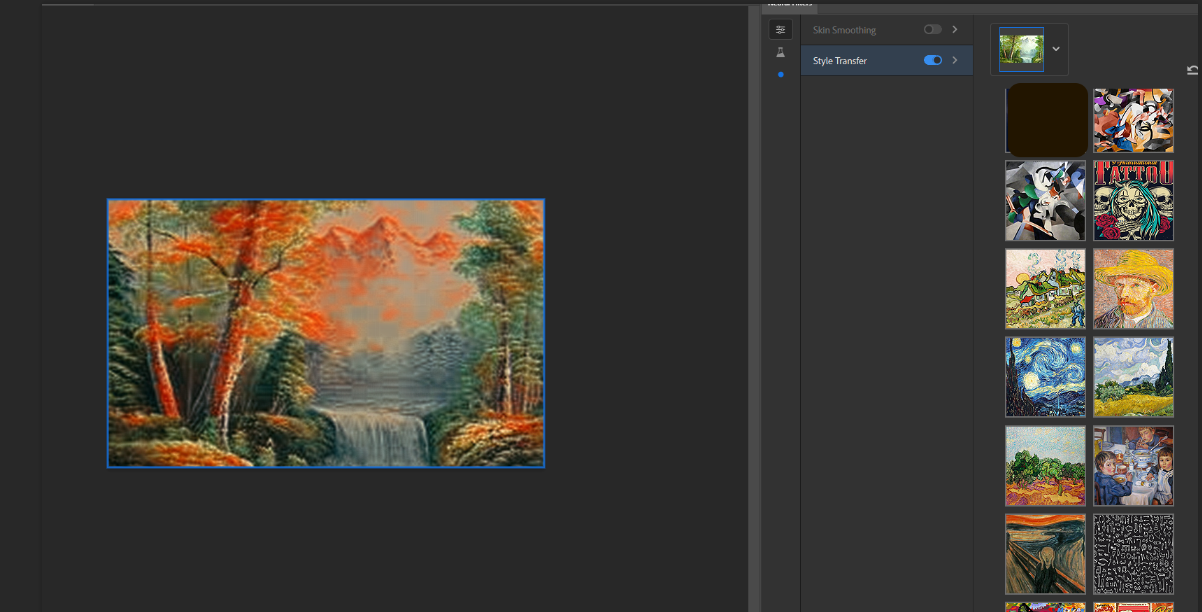This screenshot has height=612, width=1202.
Task: Enable the Skin Smoothing toggle
Action: 932,30
